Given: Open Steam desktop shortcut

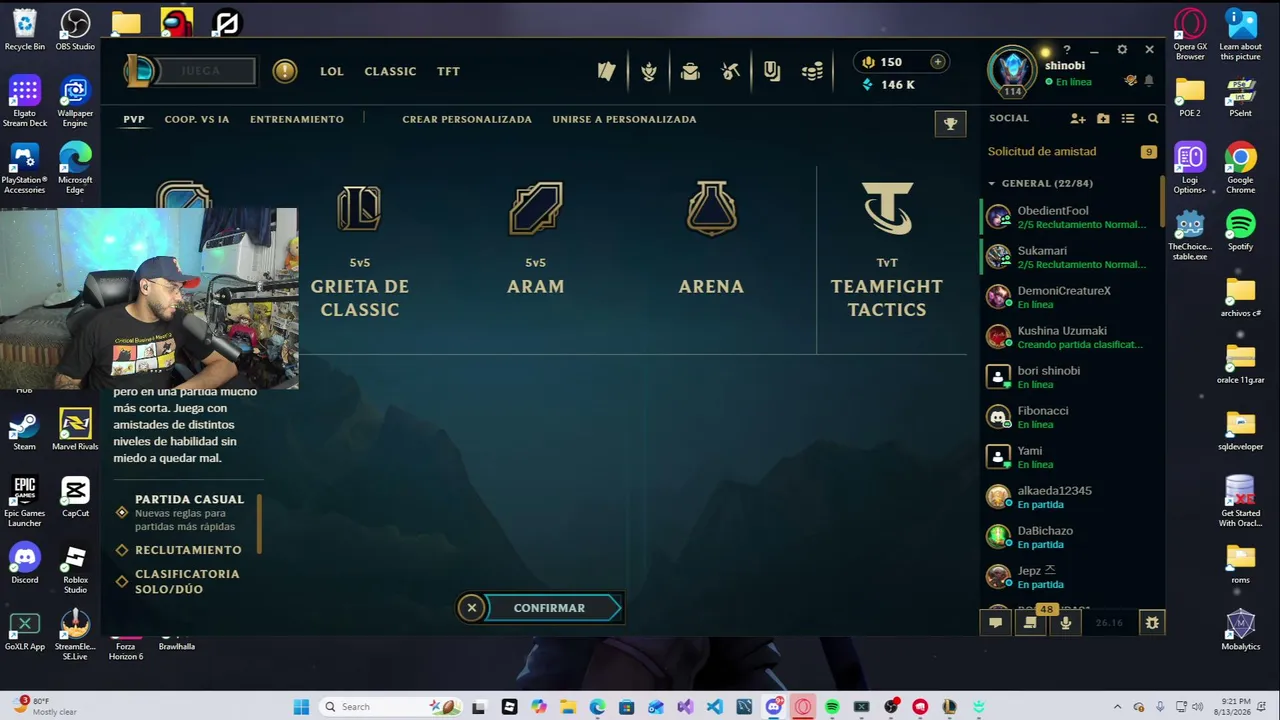Looking at the screenshot, I should pyautogui.click(x=25, y=432).
